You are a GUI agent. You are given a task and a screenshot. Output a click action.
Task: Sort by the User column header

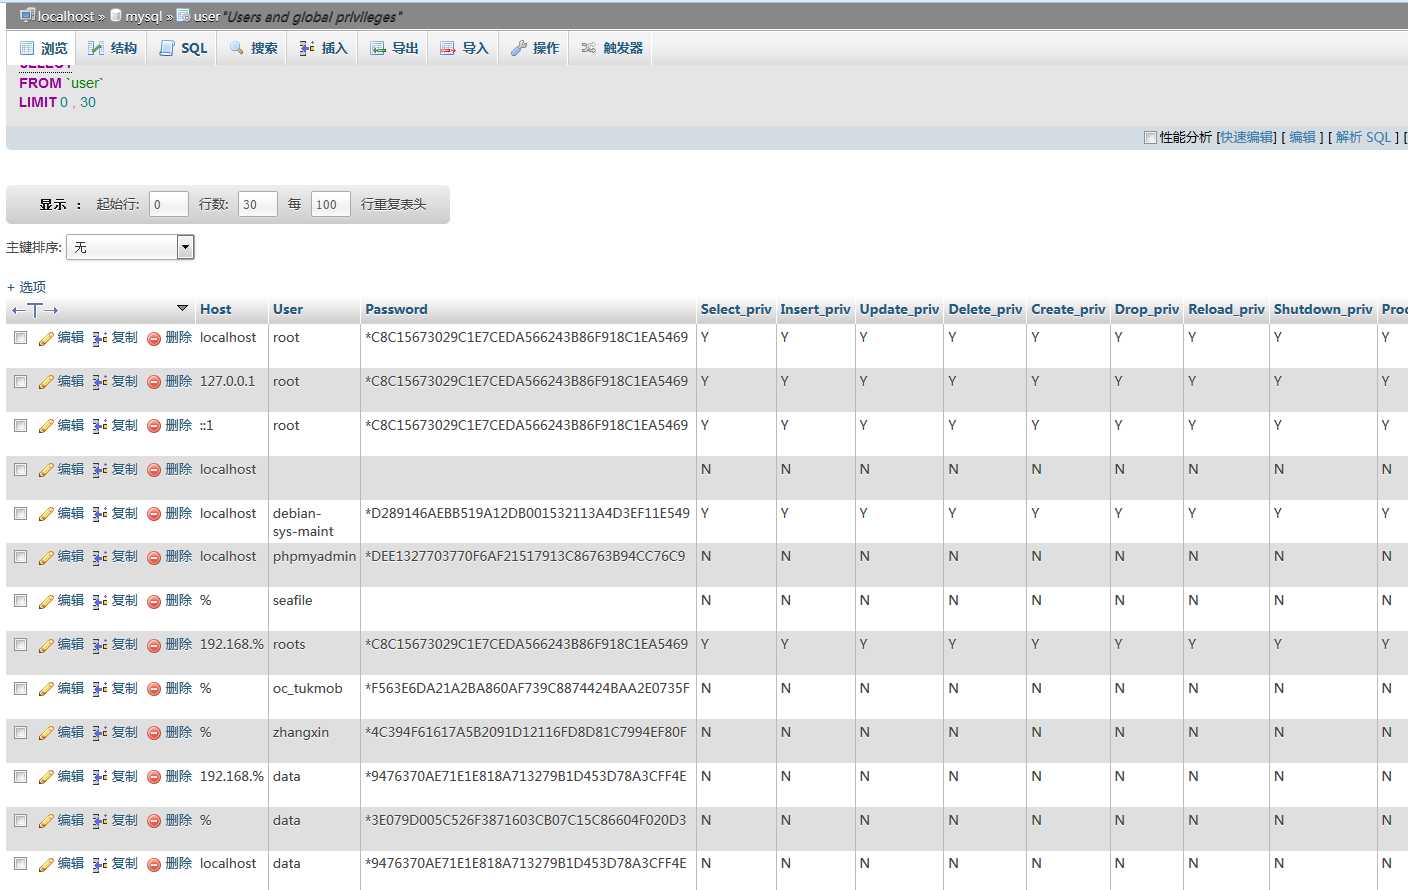pos(288,310)
